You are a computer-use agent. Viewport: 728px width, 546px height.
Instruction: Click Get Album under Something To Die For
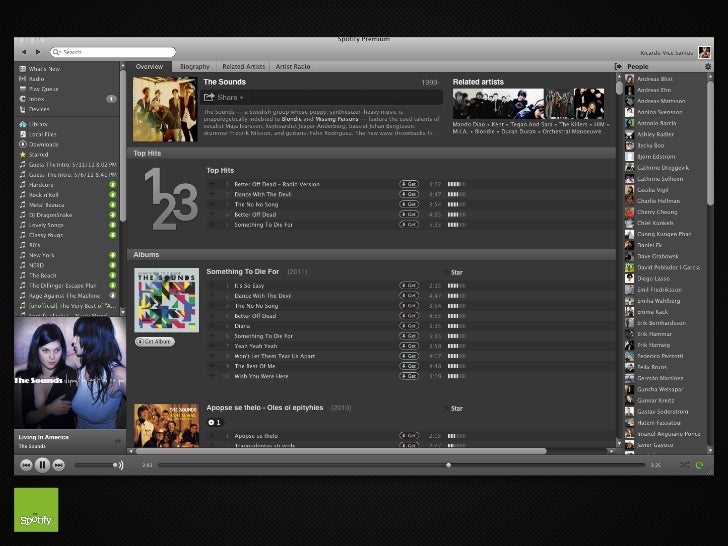(x=155, y=341)
